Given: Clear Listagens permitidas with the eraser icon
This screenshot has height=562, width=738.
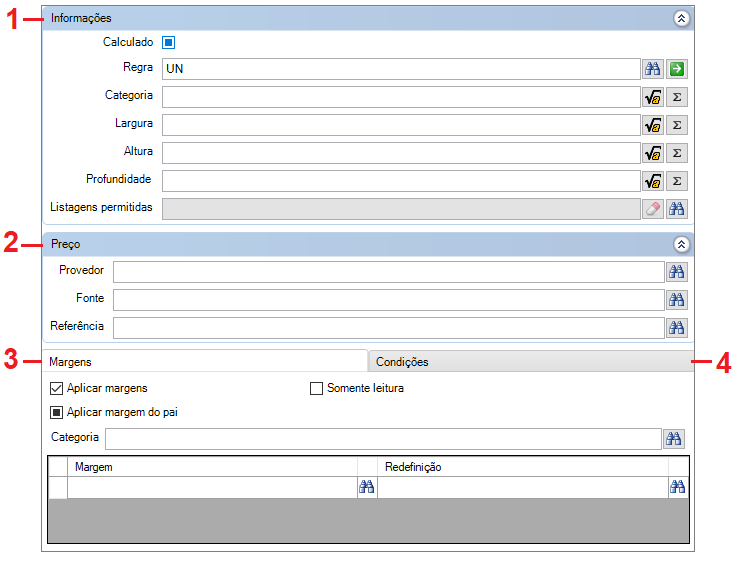Looking at the screenshot, I should [x=652, y=209].
